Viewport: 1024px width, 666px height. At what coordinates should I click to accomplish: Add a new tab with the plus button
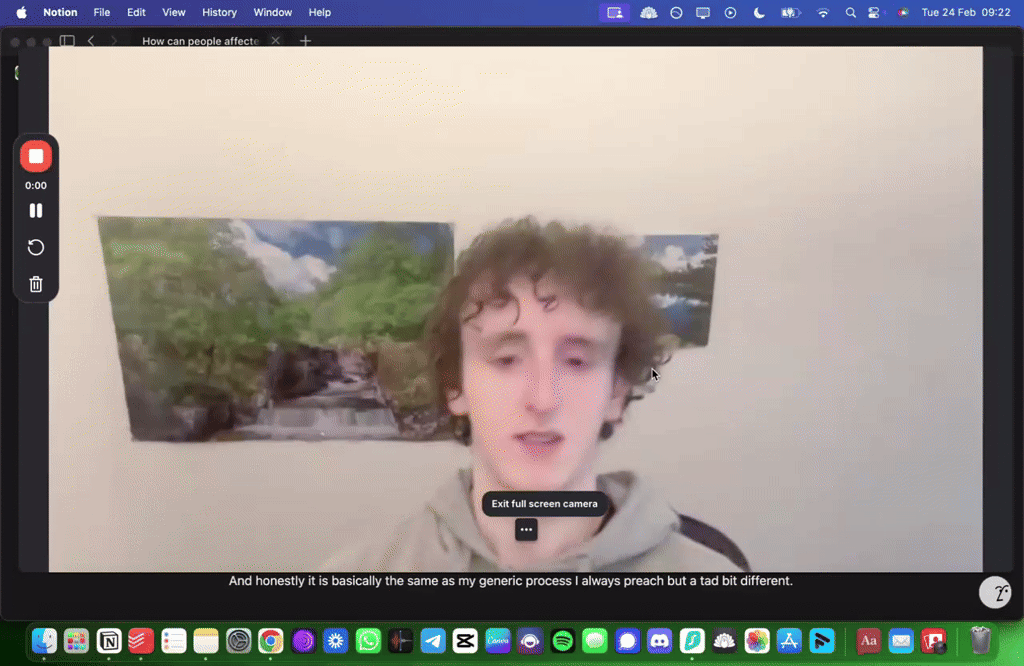tap(305, 40)
